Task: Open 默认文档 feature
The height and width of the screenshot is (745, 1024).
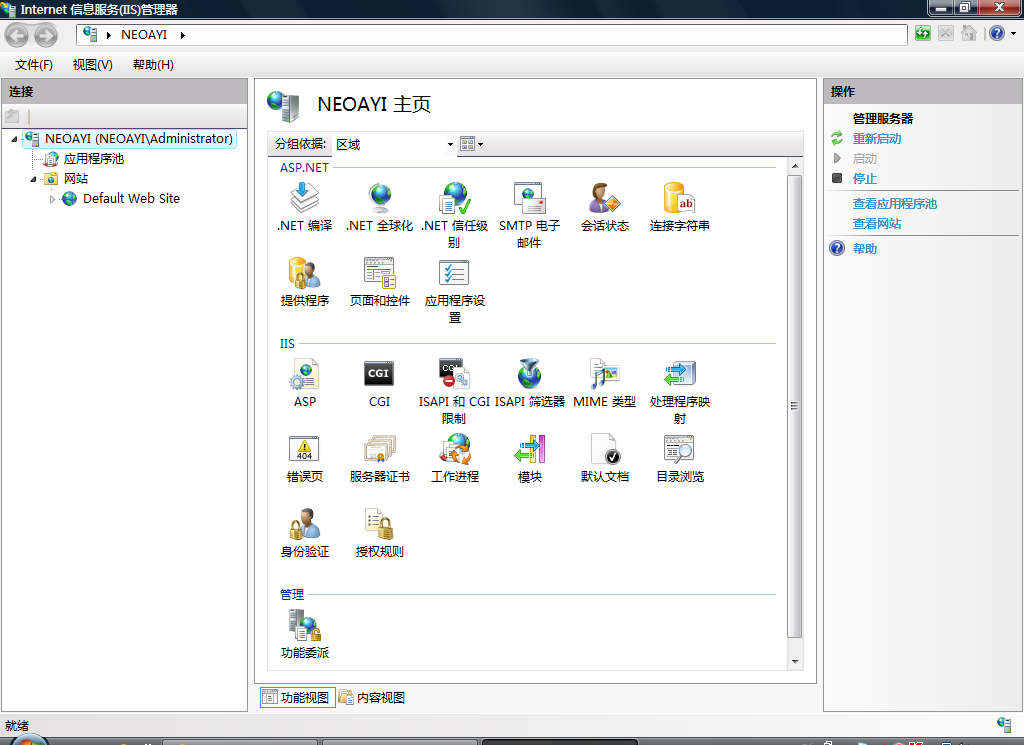Action: [x=605, y=458]
